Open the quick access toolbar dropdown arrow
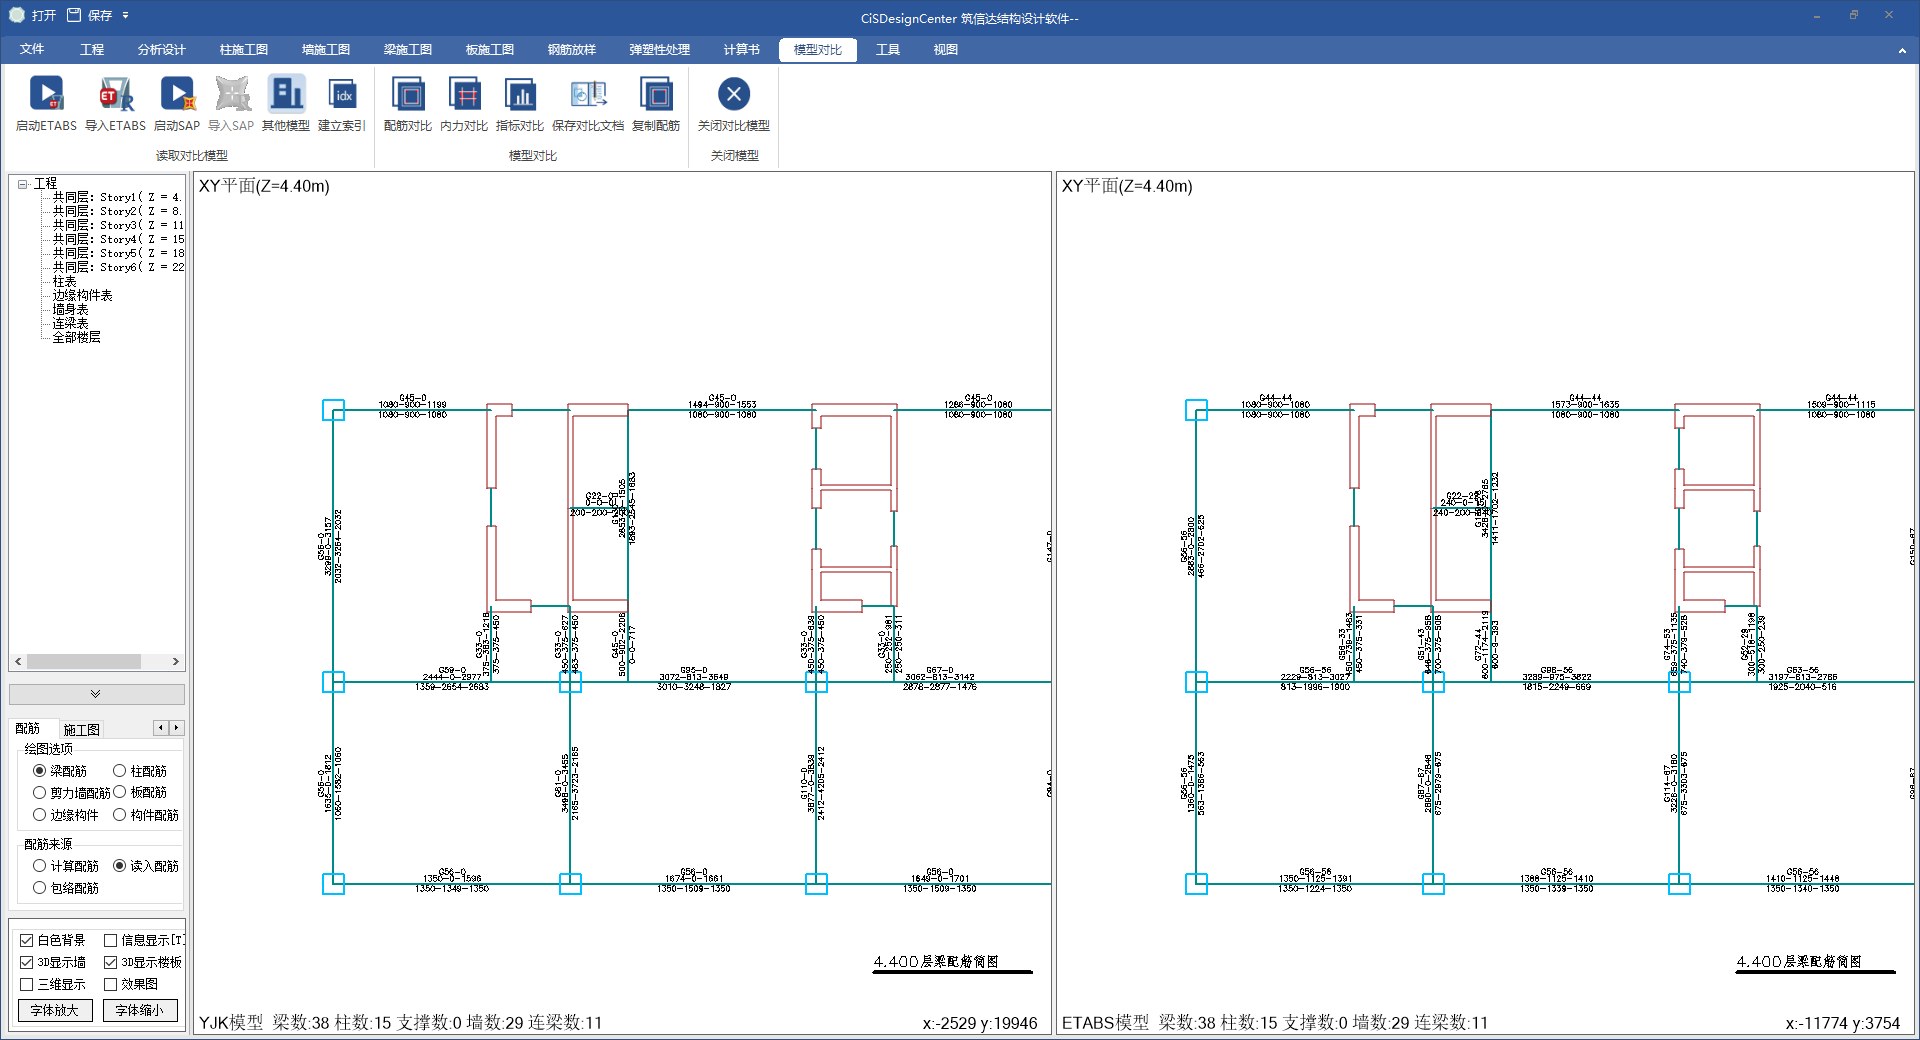The image size is (1920, 1040). point(126,16)
